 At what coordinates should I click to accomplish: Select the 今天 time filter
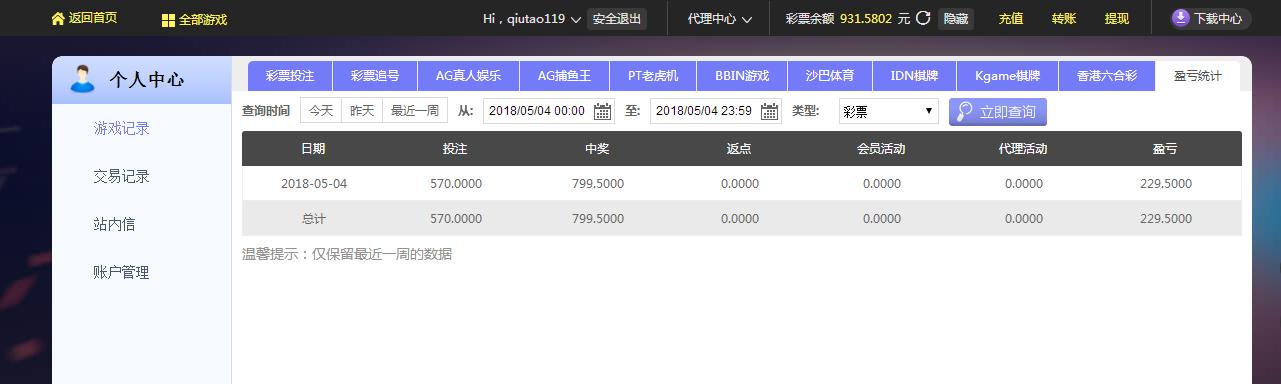tap(321, 111)
